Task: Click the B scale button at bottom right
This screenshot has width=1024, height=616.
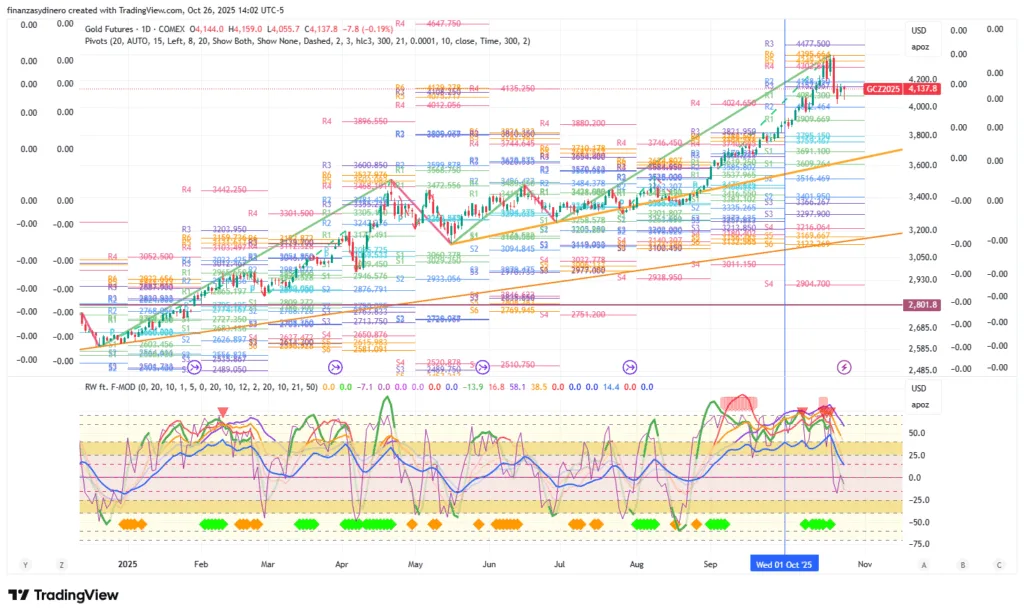Action: coord(962,565)
